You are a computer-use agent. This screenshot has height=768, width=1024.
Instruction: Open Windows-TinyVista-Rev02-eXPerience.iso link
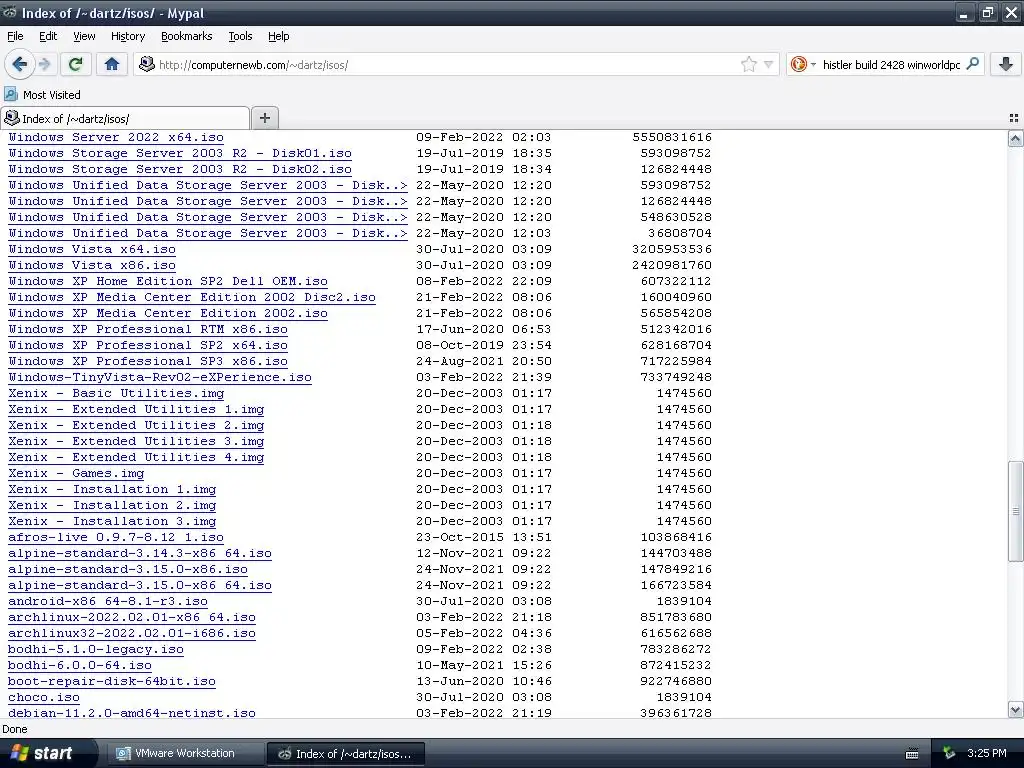[160, 377]
